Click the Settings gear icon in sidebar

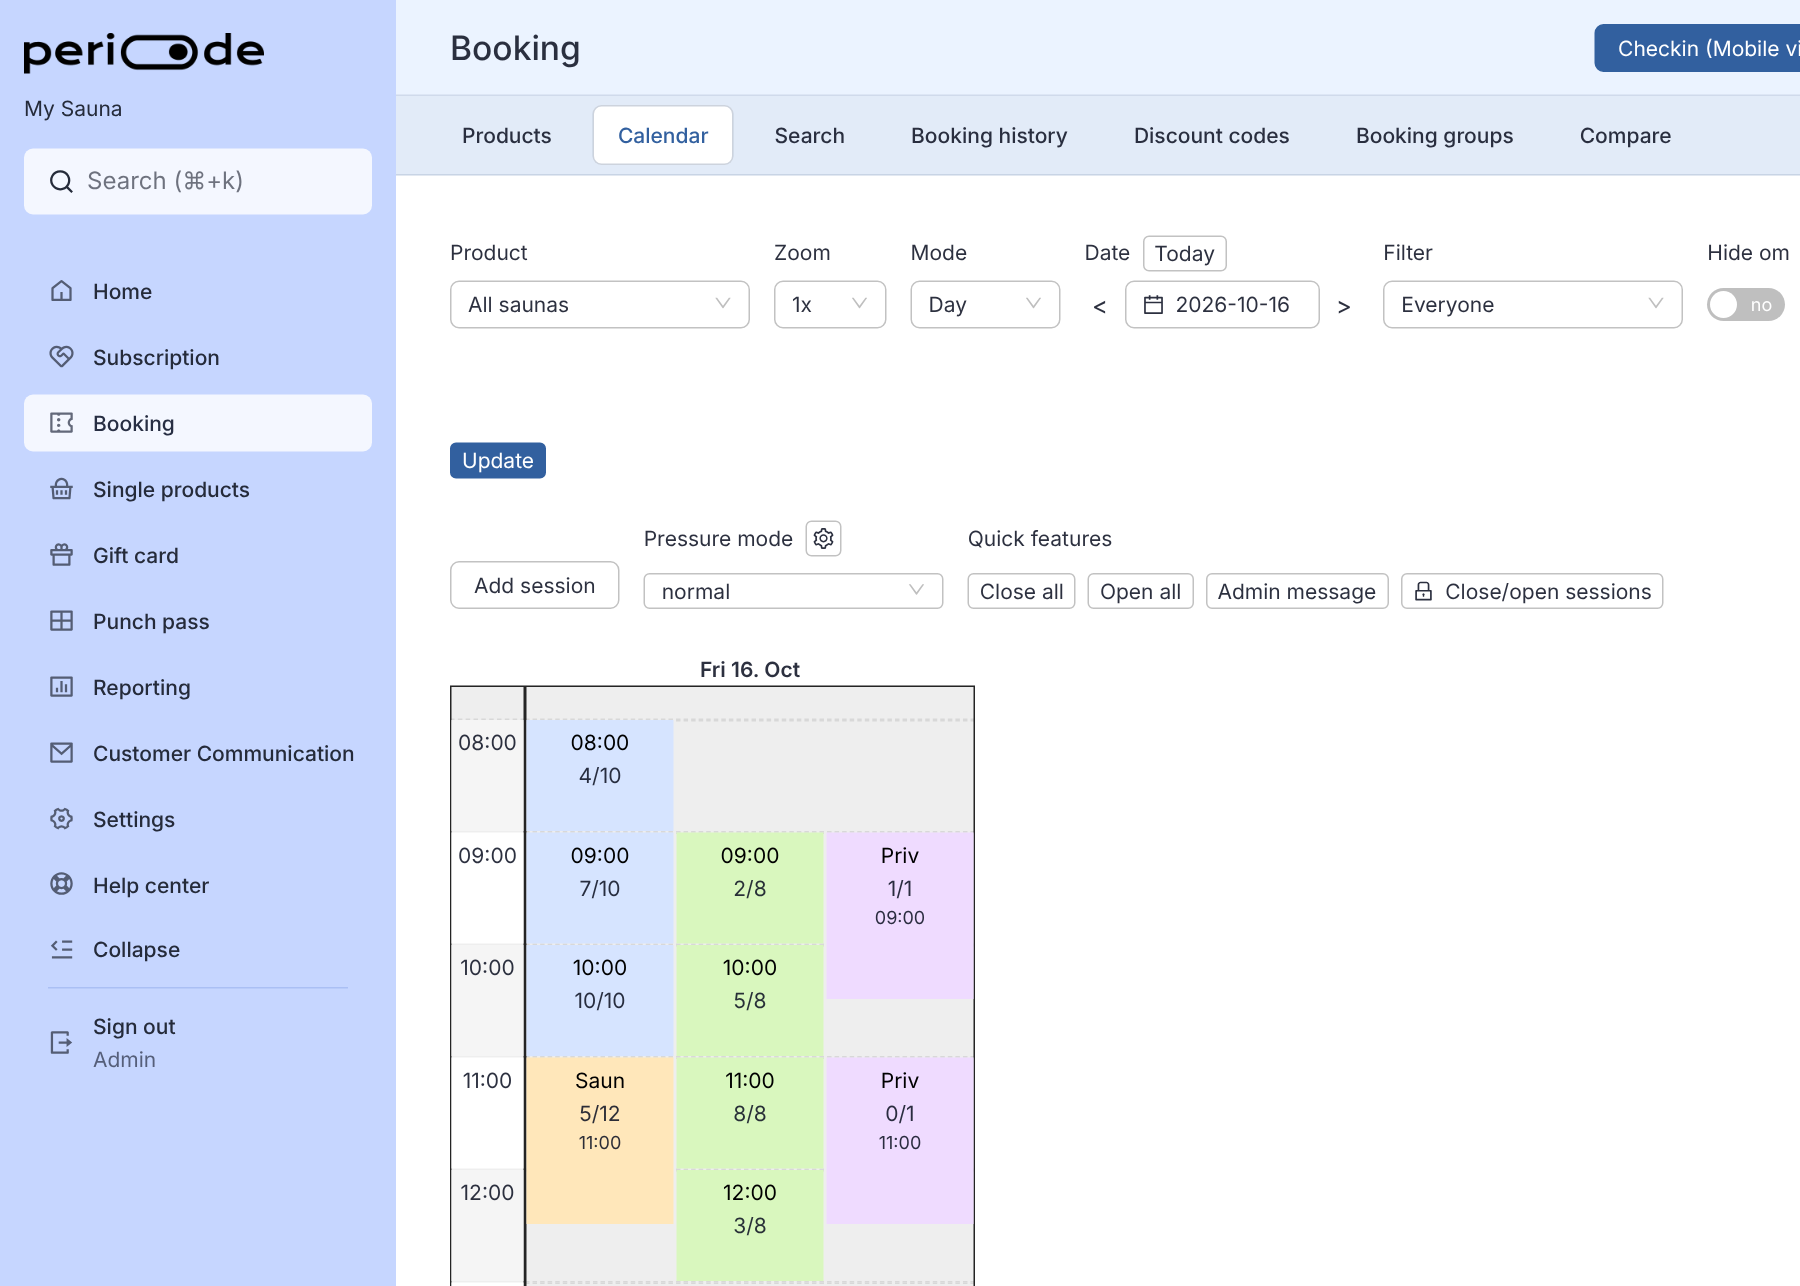coord(62,819)
